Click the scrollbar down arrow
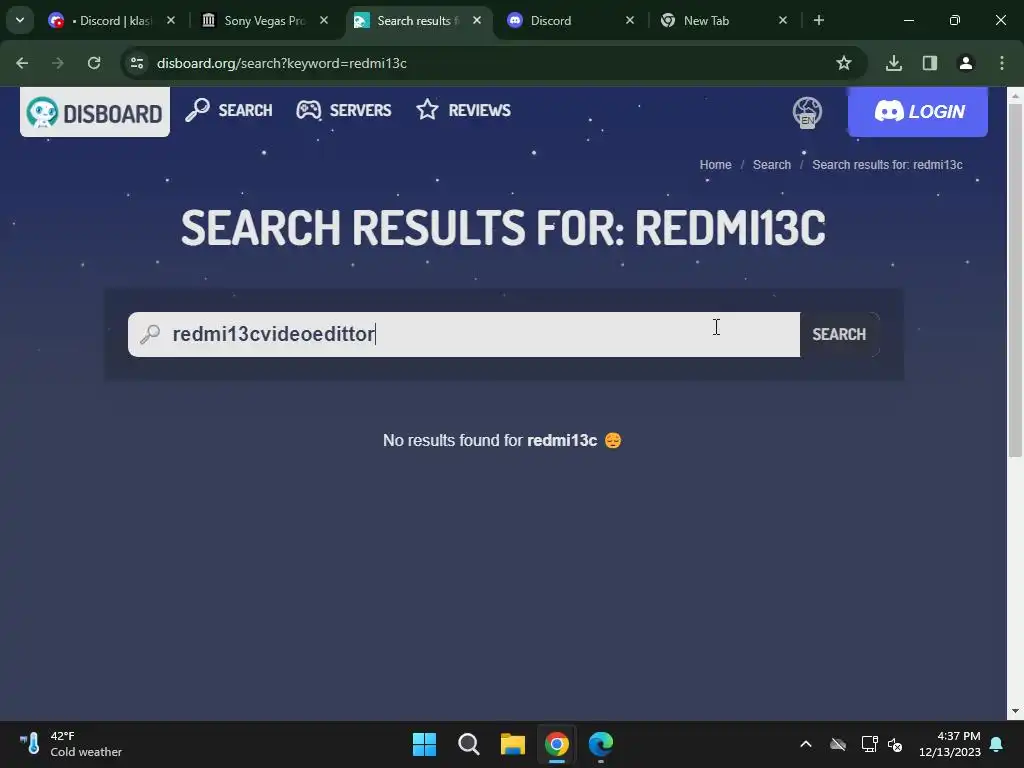Screen dimensions: 1024x768 pos(1015,711)
